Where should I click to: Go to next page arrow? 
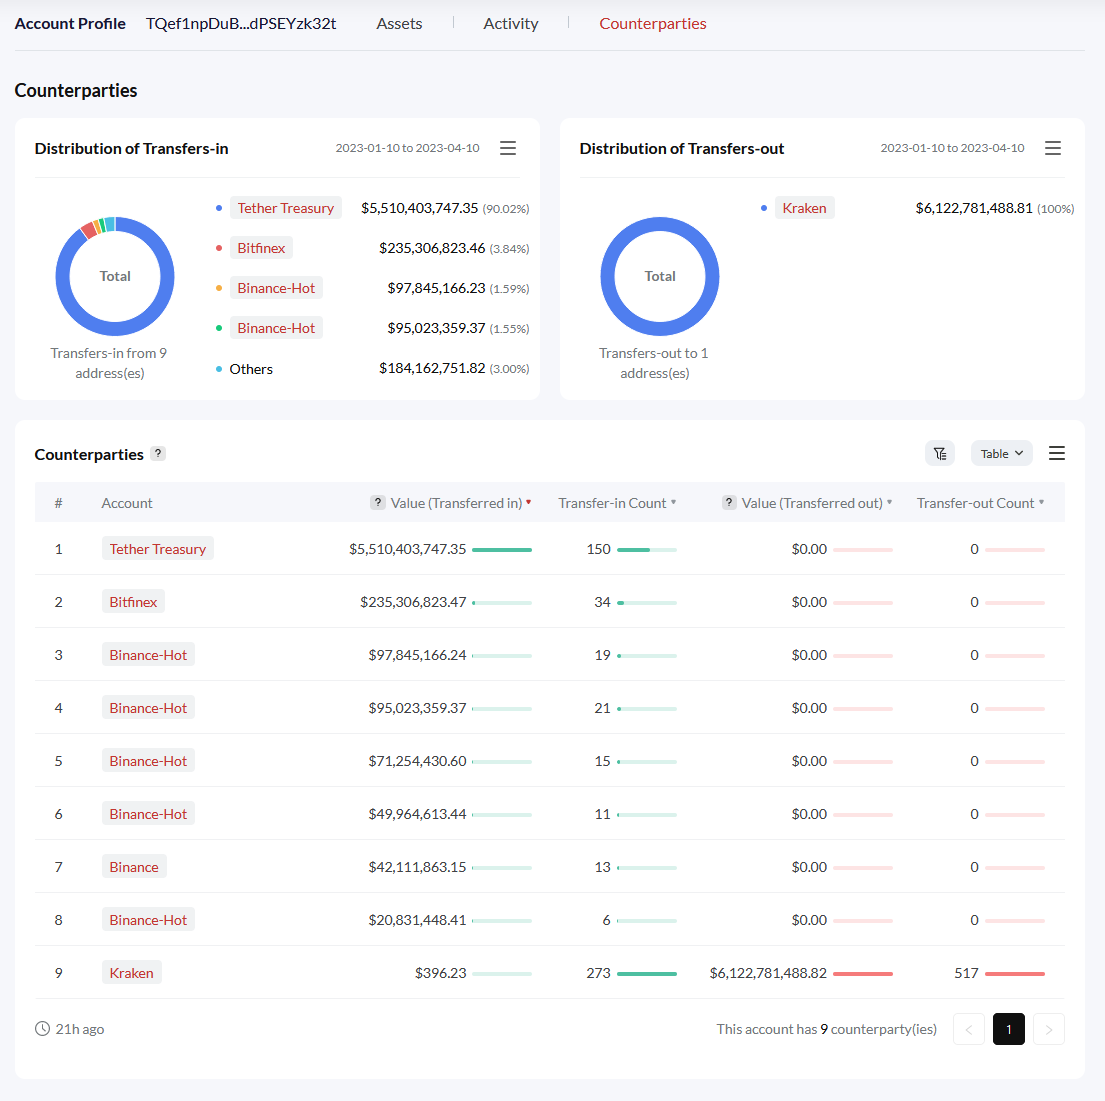[x=1049, y=1029]
